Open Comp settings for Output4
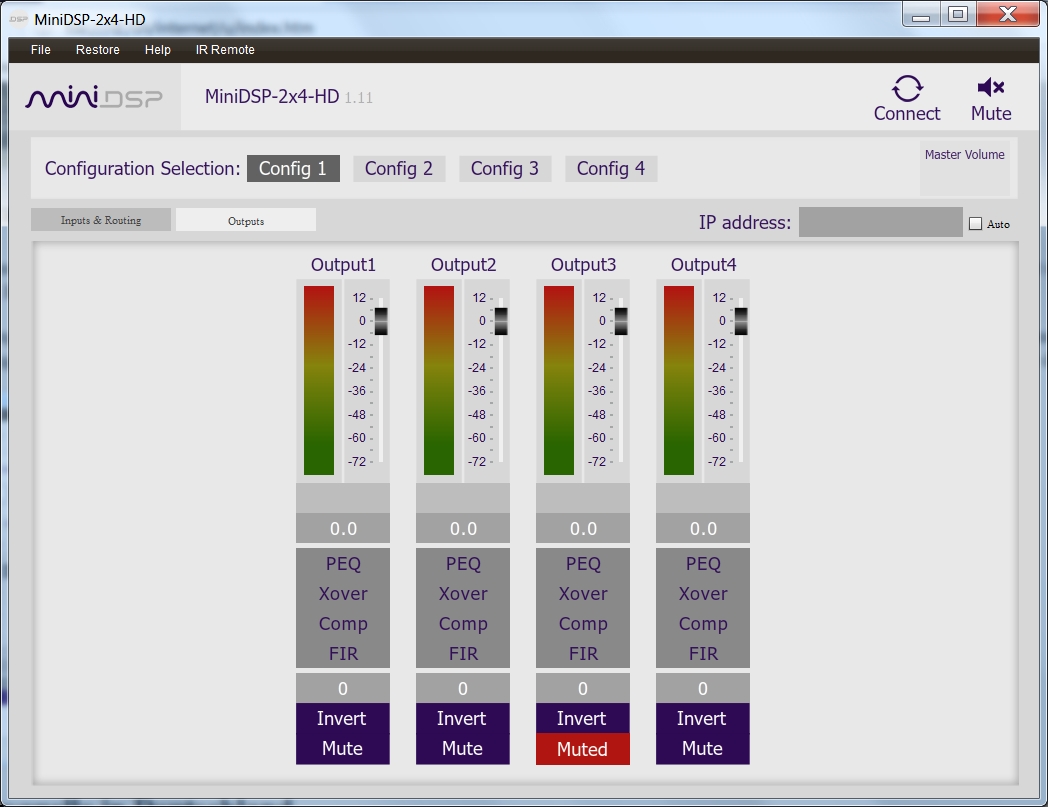Screen dimensions: 1048x807 [702, 624]
